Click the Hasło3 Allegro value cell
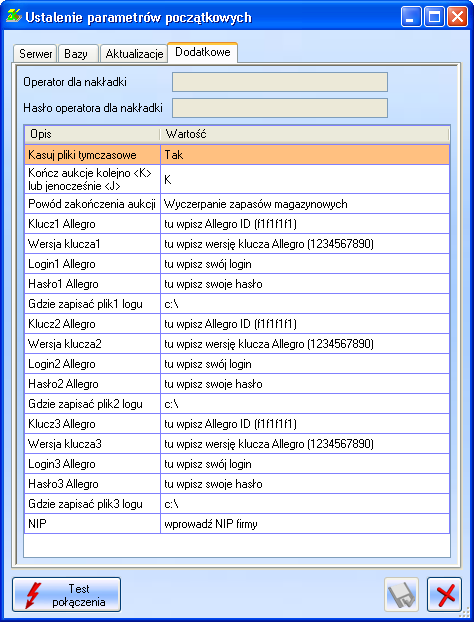 305,484
